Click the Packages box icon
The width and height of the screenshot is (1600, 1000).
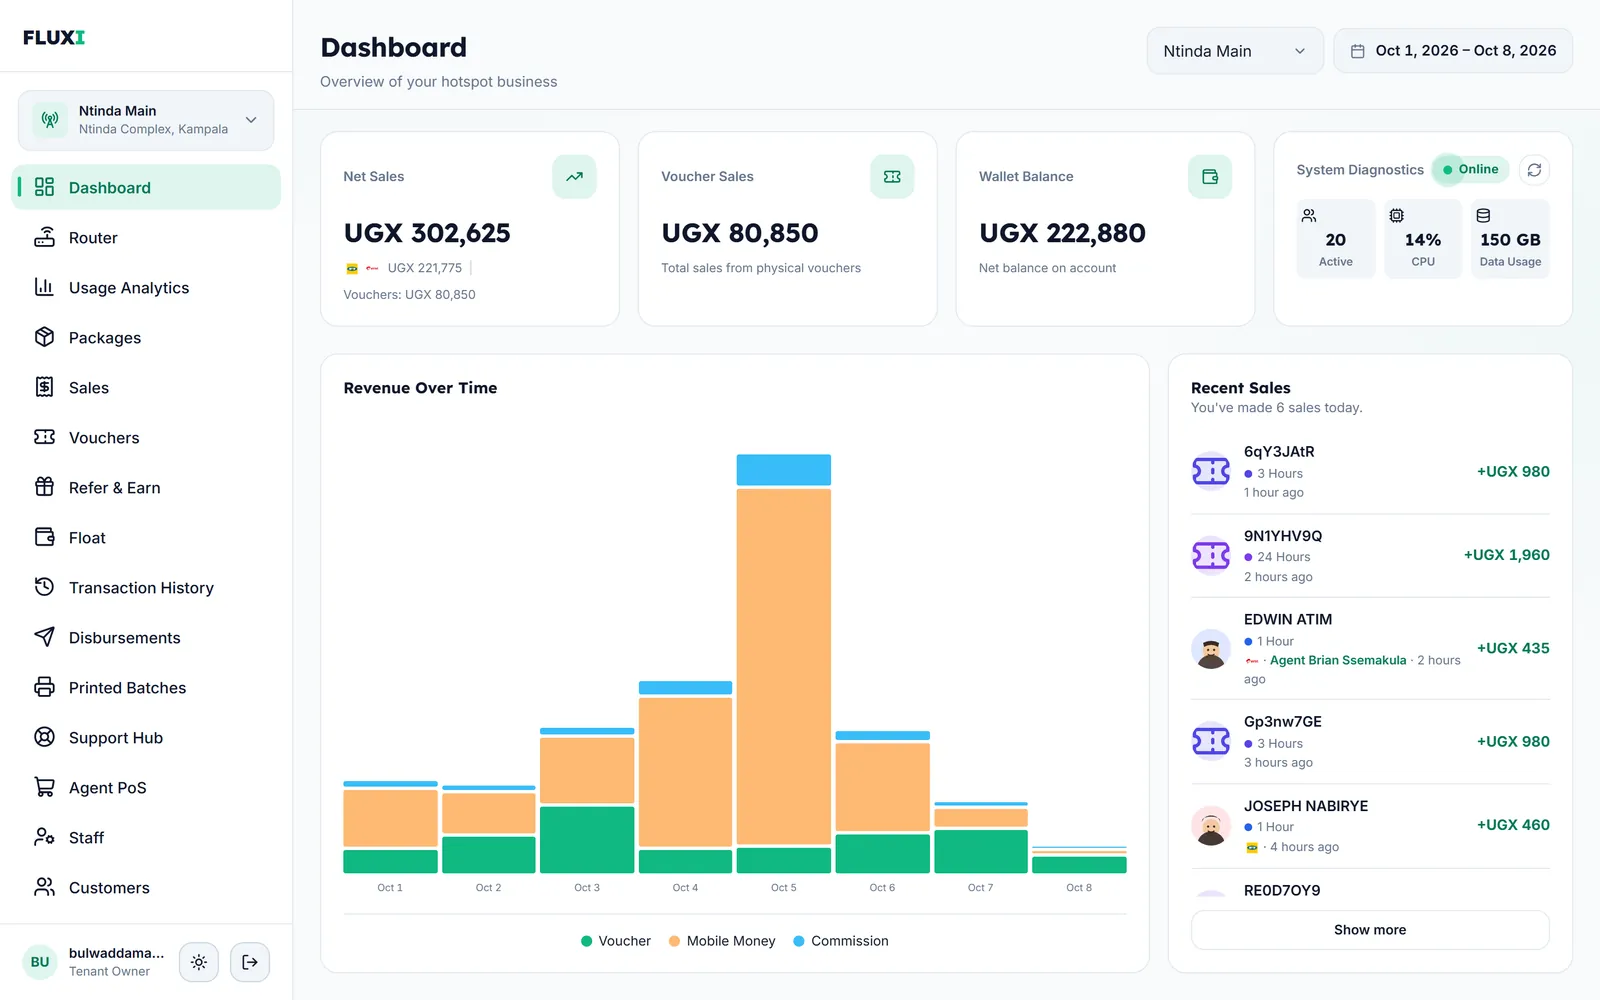44,337
